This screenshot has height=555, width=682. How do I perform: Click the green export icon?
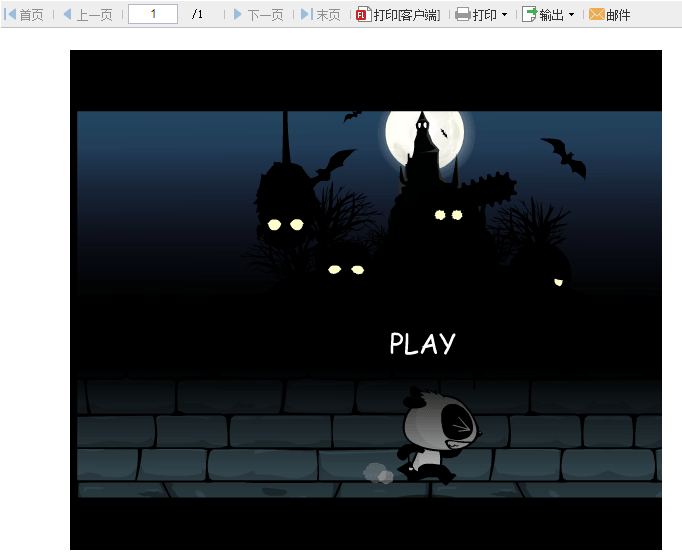pos(529,14)
